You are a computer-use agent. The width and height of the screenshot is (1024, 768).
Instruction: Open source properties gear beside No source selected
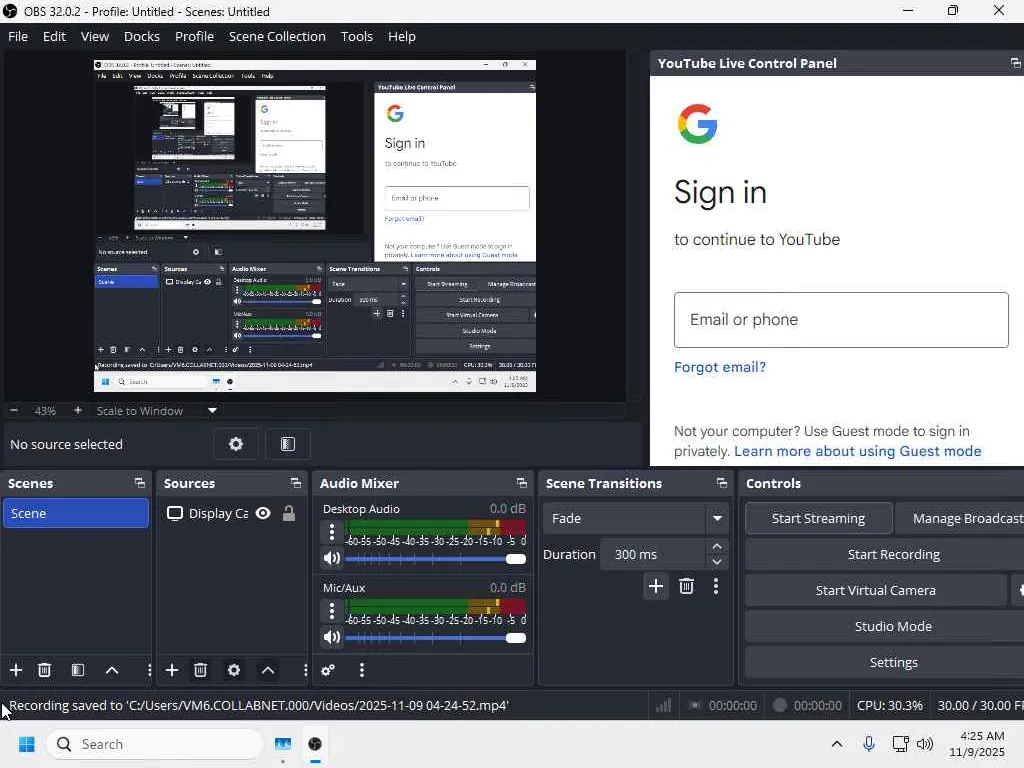click(x=236, y=444)
